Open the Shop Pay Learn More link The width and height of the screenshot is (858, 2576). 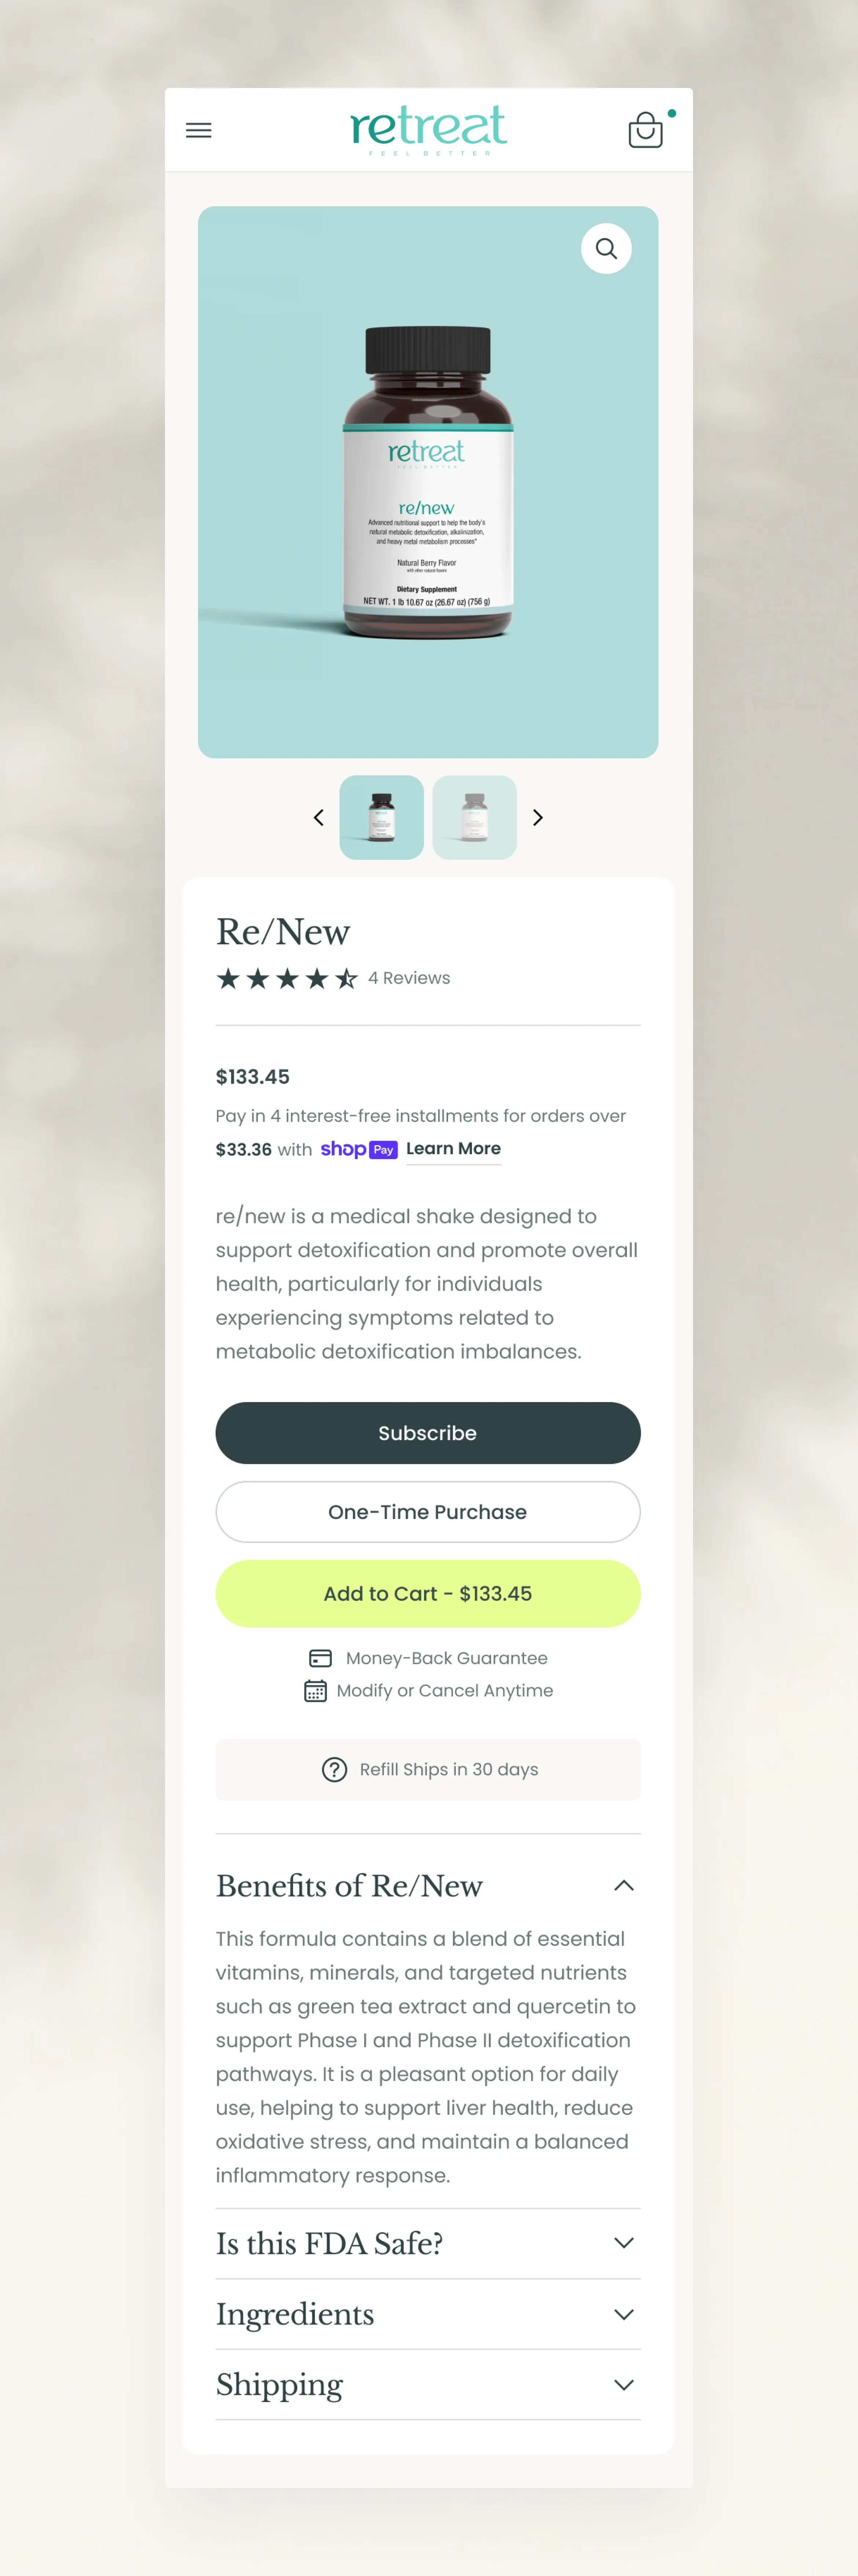[453, 1149]
